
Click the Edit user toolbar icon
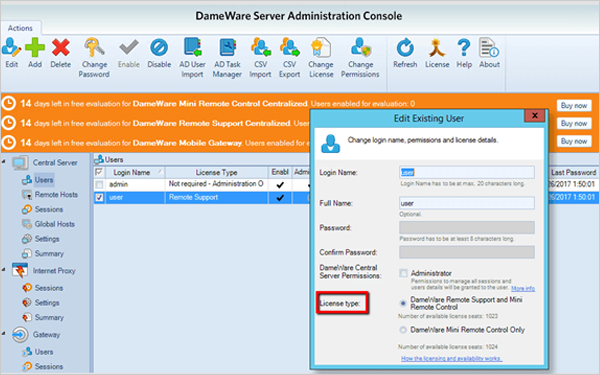tap(11, 53)
